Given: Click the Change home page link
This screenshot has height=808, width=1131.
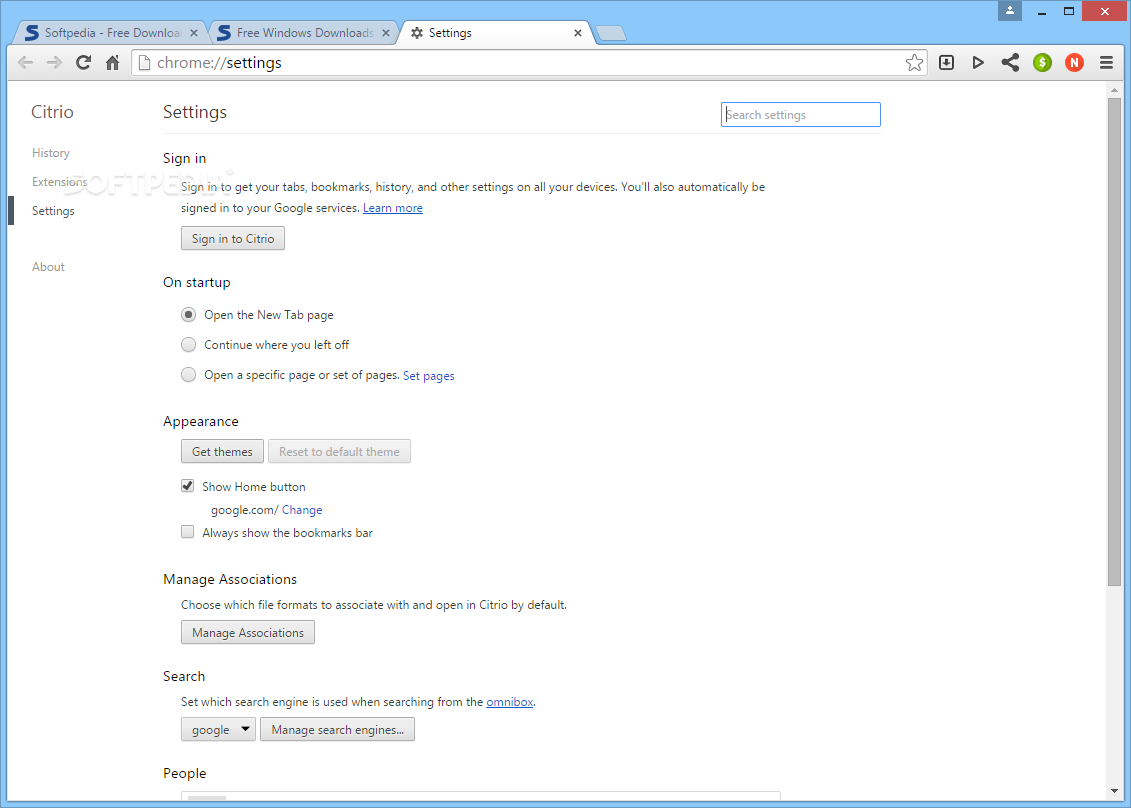Looking at the screenshot, I should 302,510.
